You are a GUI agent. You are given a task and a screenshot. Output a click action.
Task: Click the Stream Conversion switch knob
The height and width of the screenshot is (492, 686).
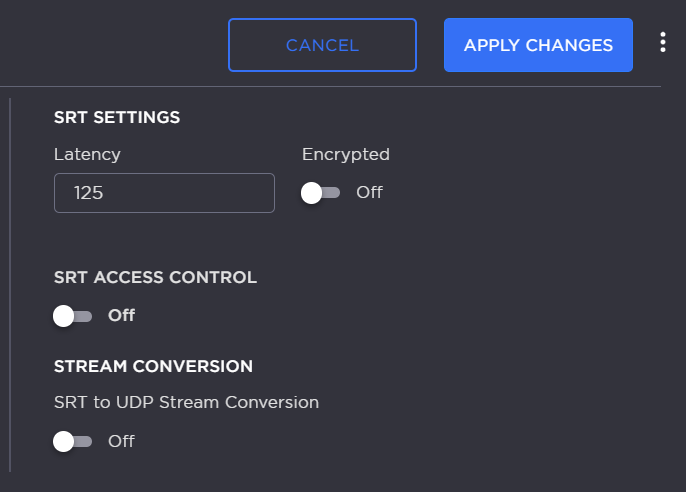64,441
